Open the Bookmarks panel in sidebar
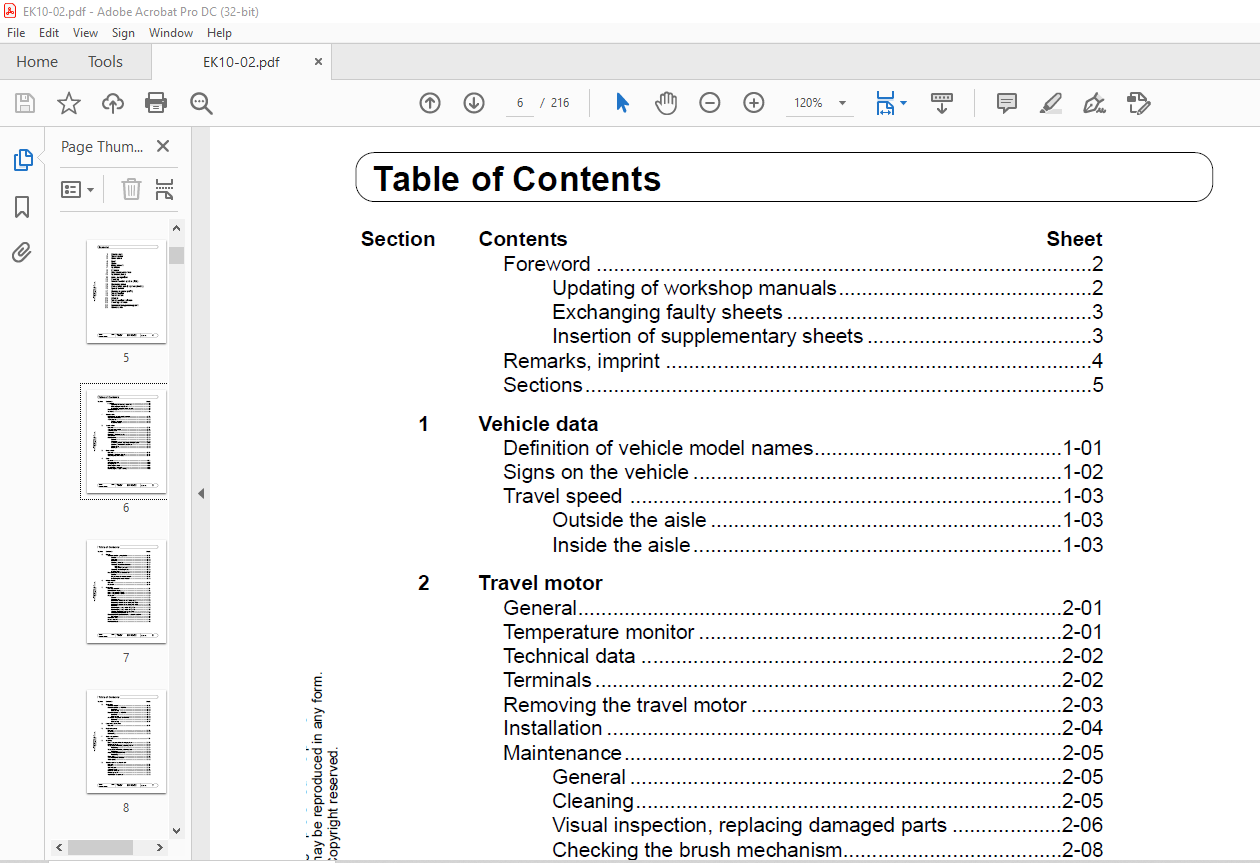 click(22, 207)
